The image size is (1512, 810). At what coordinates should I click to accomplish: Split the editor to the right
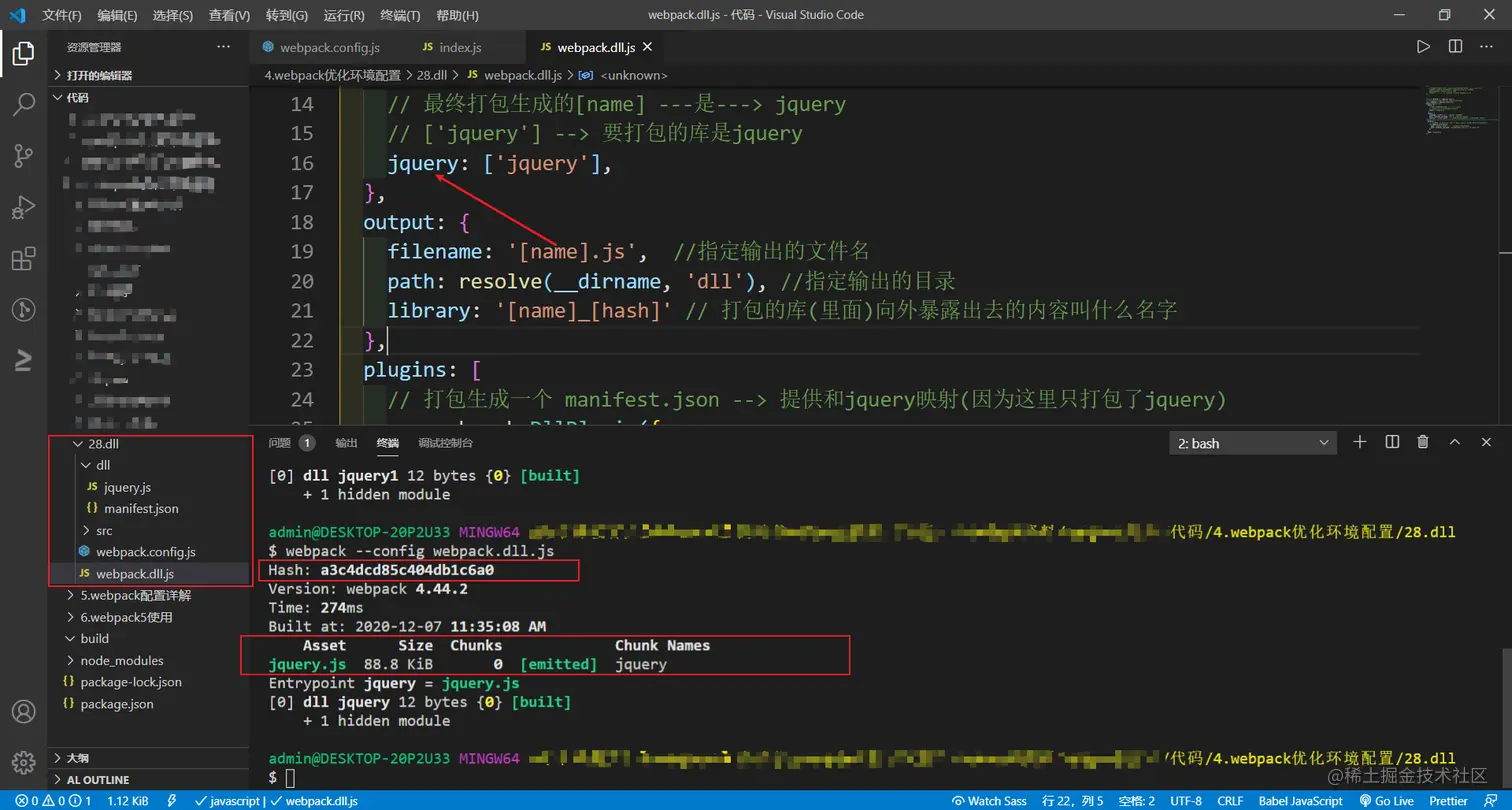(1456, 47)
